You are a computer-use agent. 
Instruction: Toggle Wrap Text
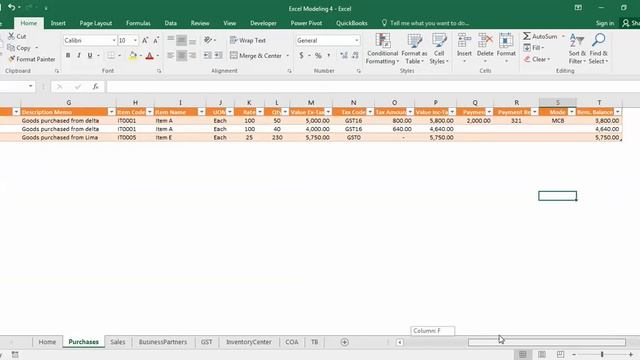point(248,40)
